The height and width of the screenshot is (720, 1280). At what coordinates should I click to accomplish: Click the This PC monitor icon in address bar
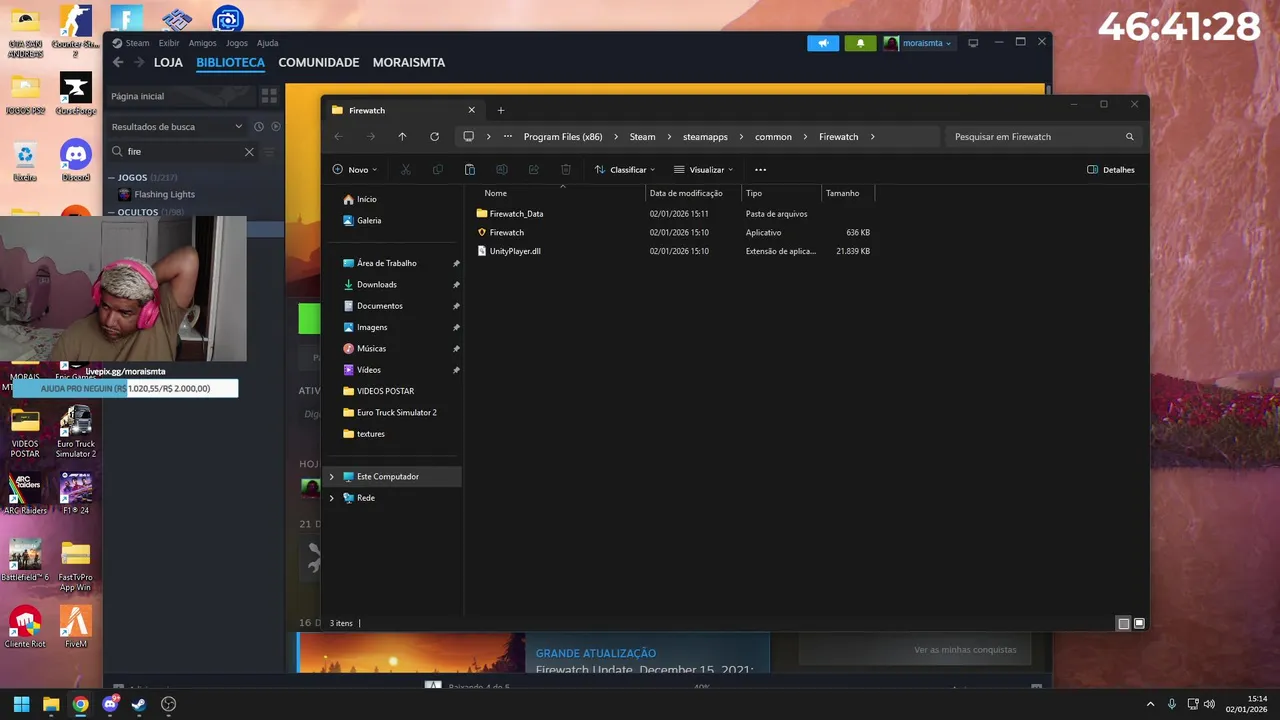tap(468, 137)
